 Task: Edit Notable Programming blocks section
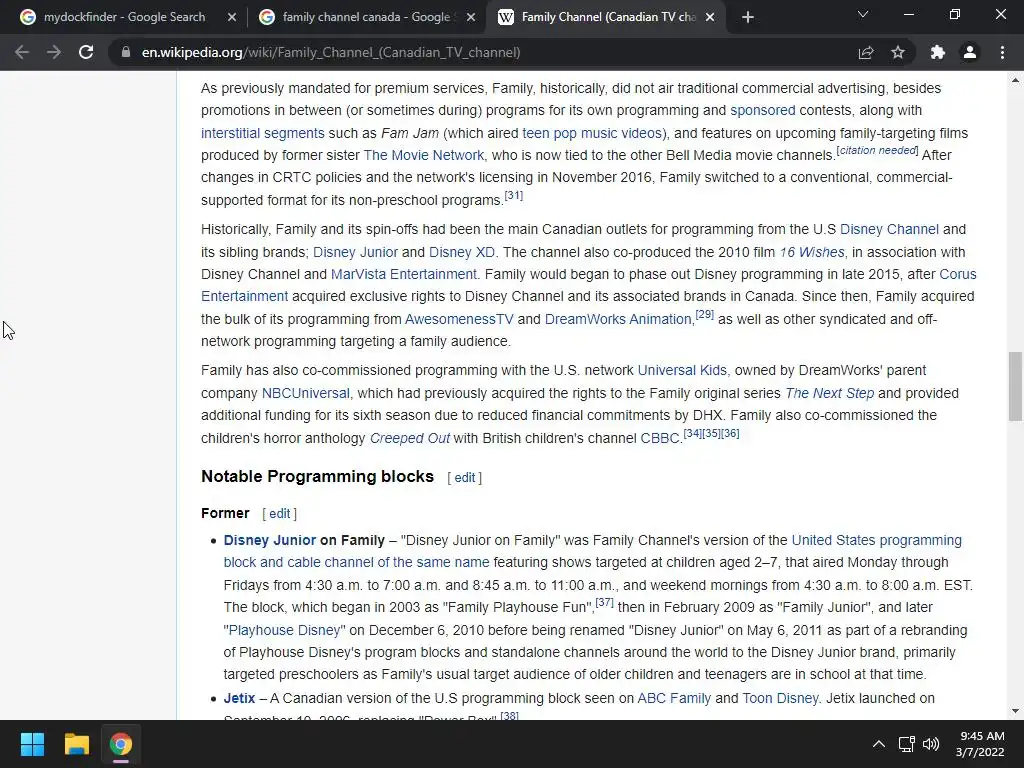(465, 478)
